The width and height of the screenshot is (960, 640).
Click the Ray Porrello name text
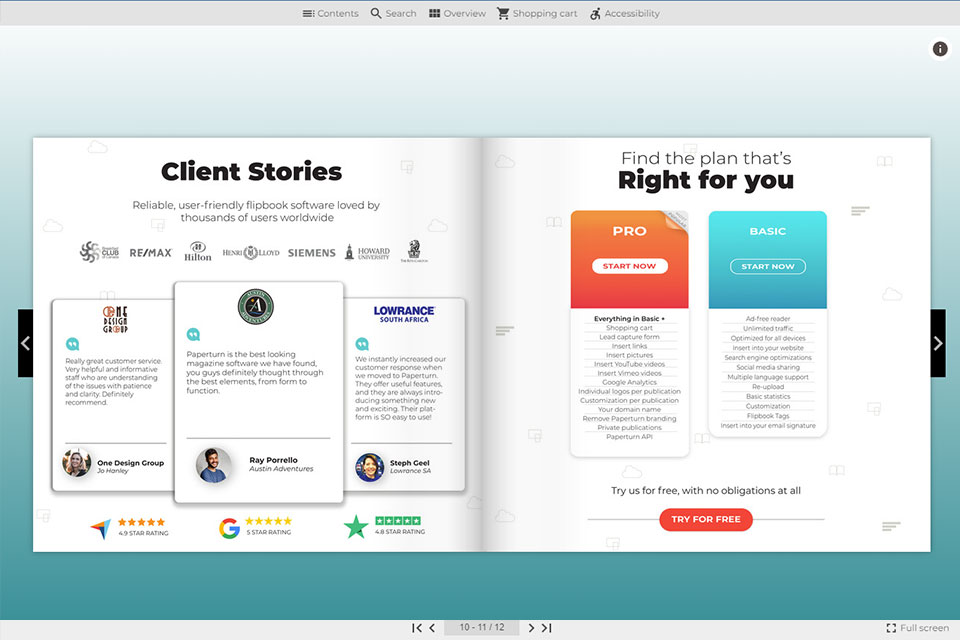coord(273,460)
